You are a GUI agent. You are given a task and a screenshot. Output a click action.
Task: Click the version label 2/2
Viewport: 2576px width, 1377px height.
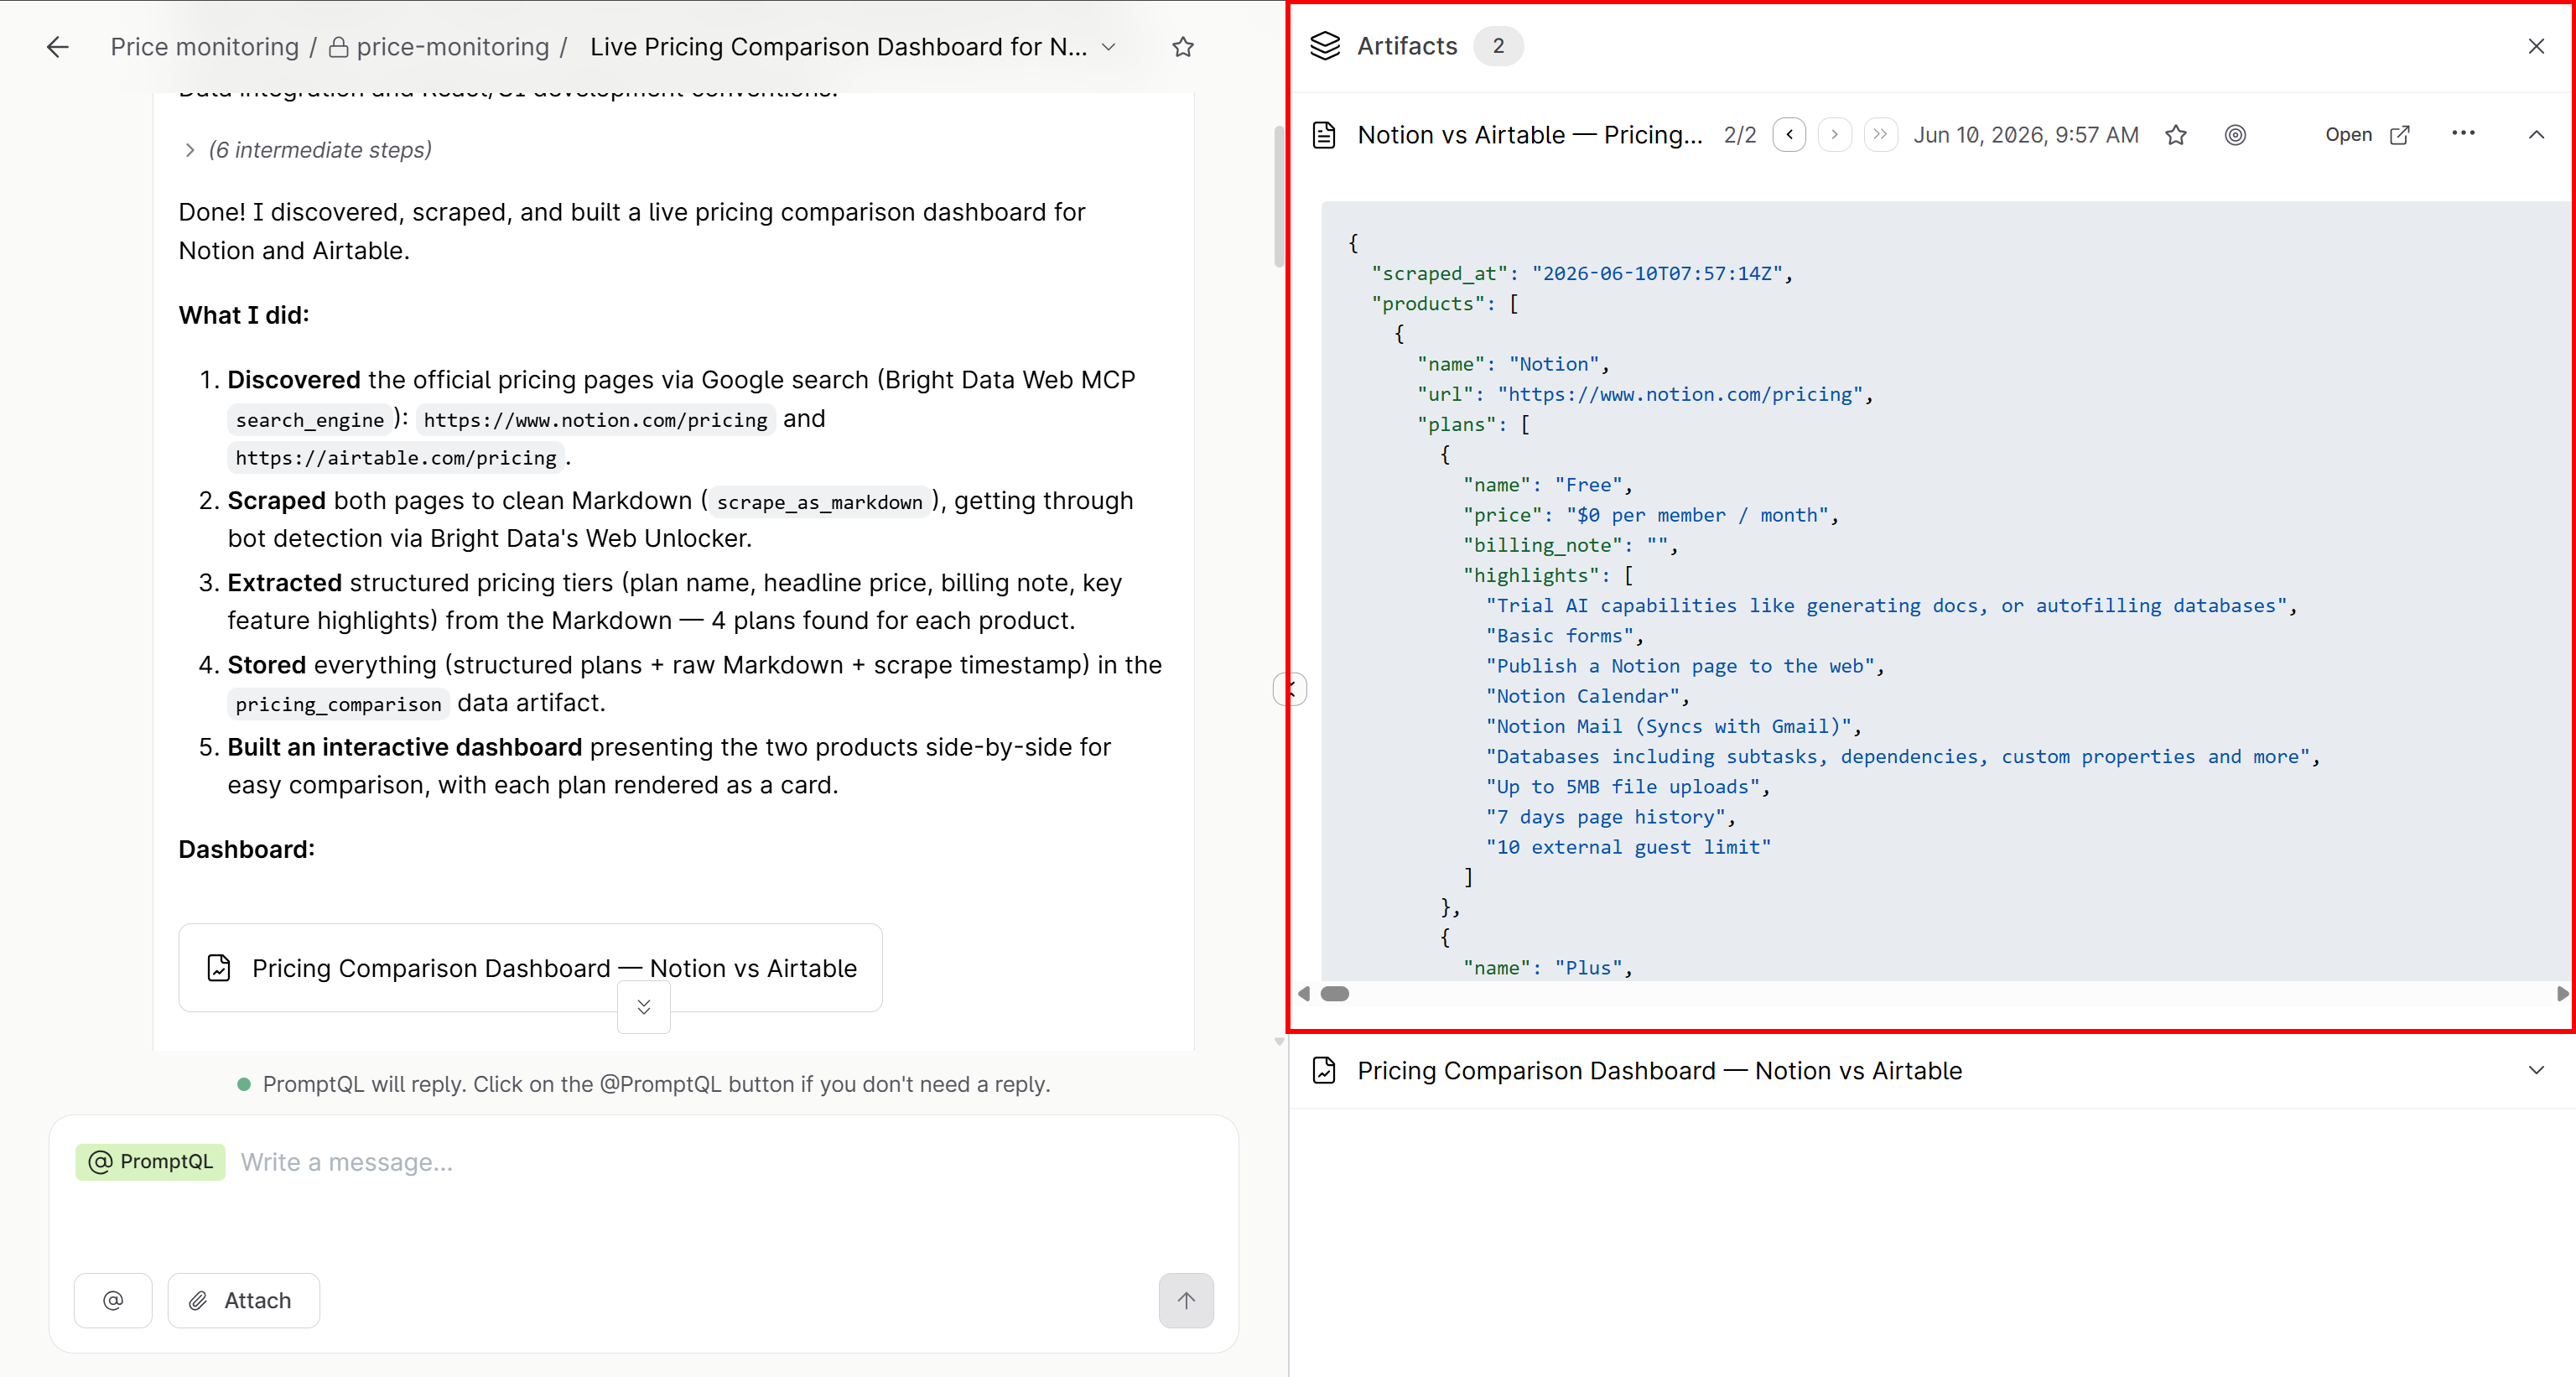coord(1740,135)
